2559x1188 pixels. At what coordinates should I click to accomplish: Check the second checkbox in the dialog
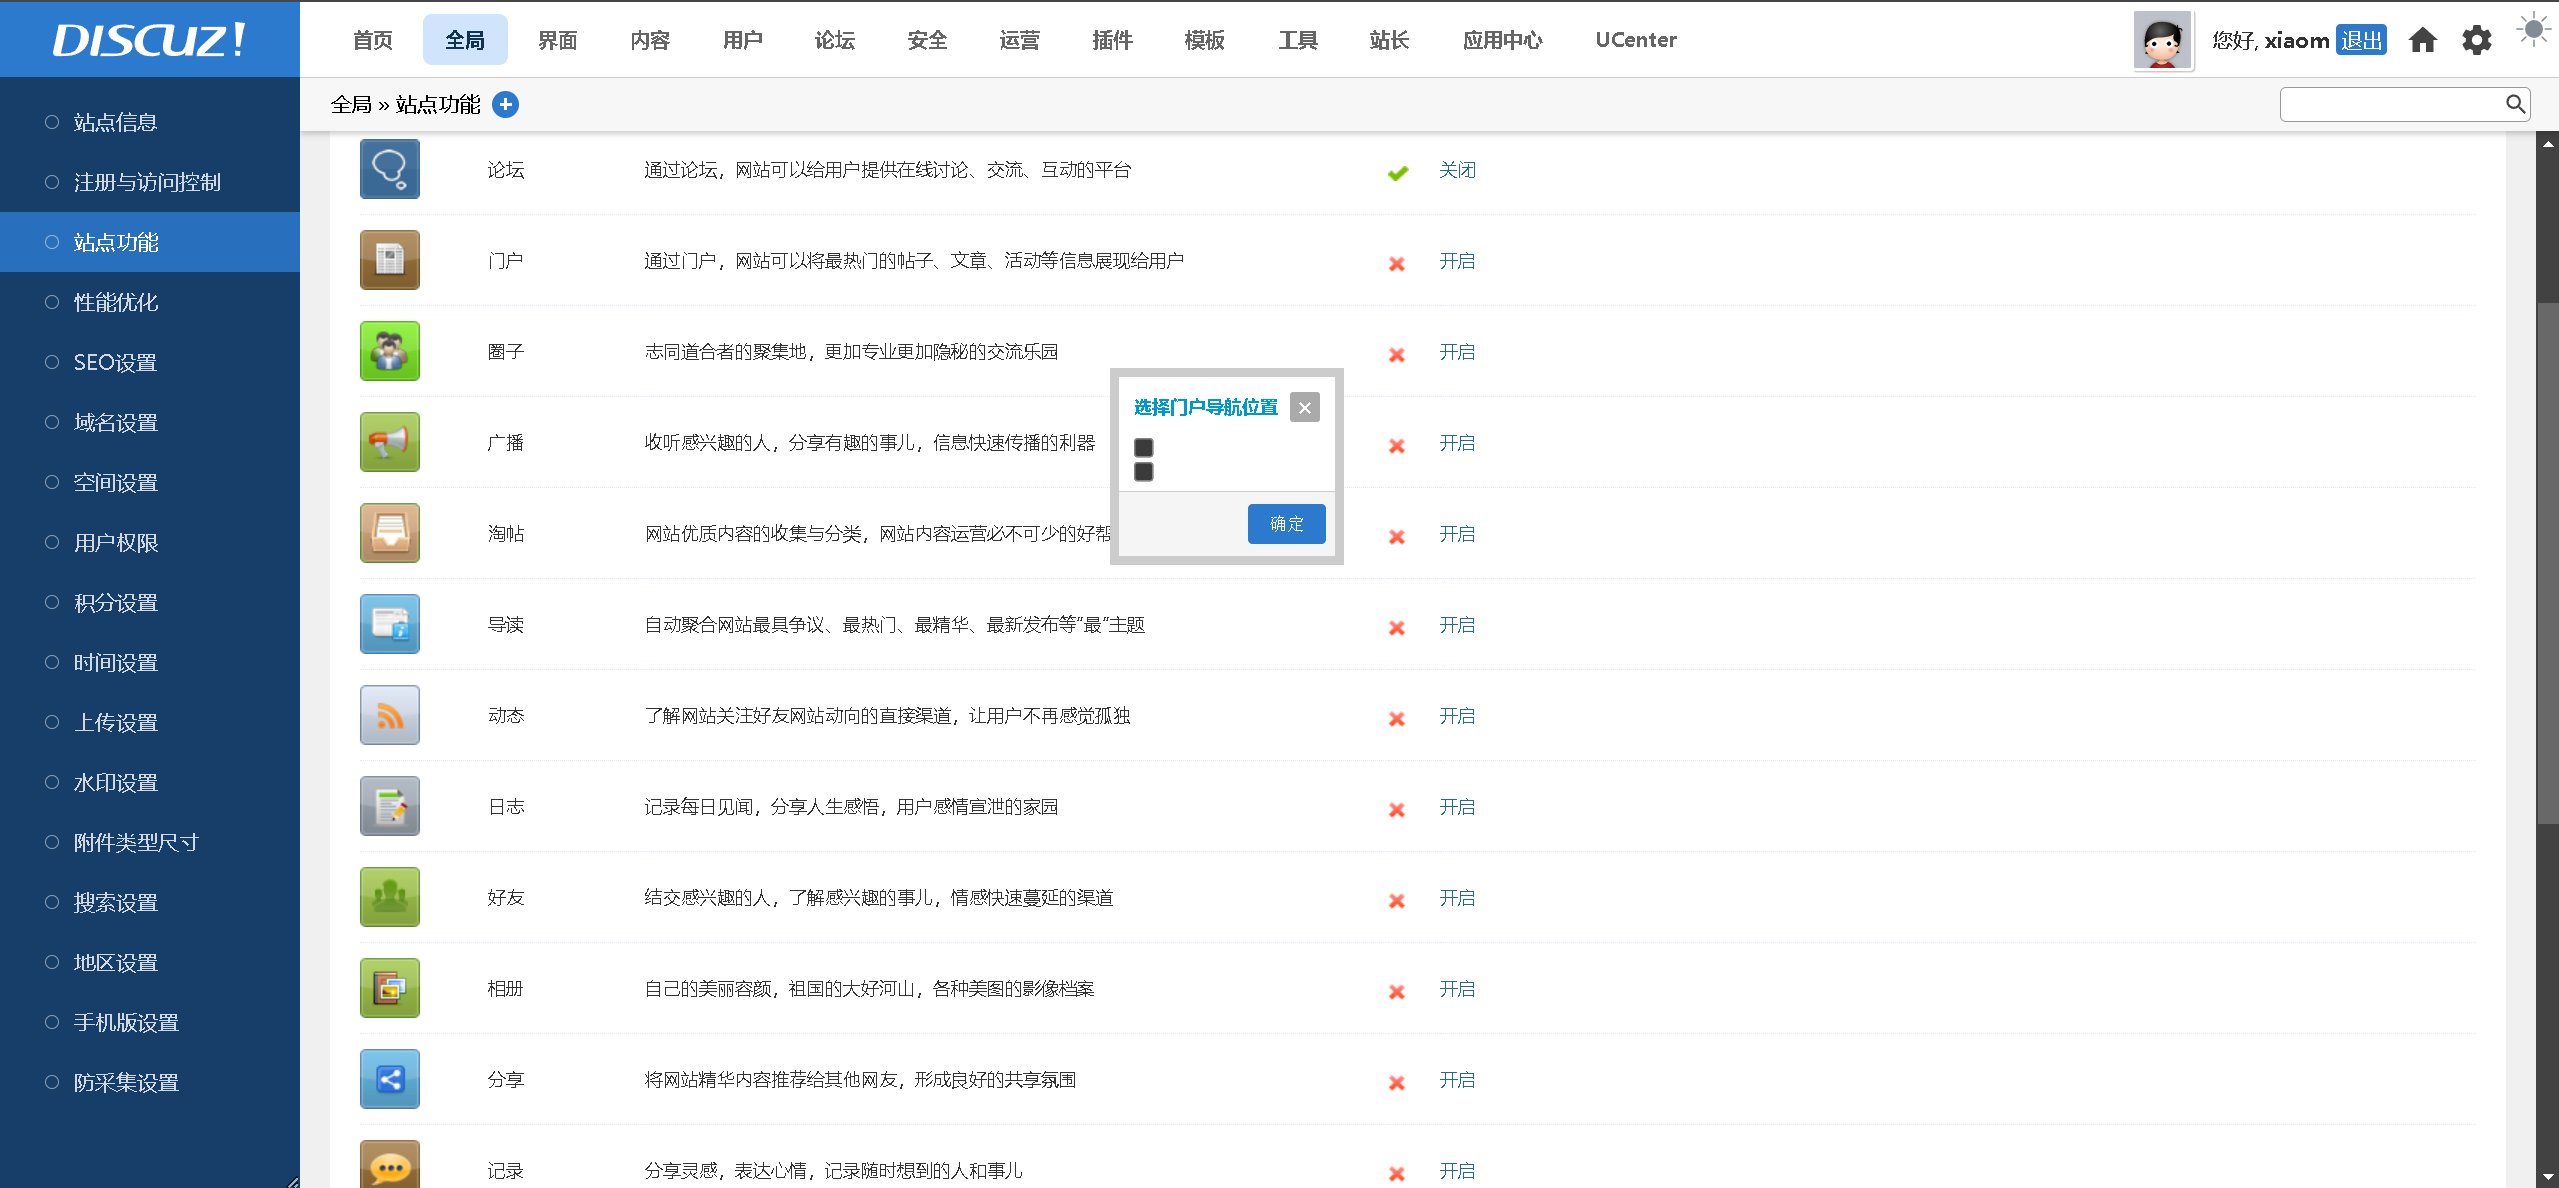1144,472
